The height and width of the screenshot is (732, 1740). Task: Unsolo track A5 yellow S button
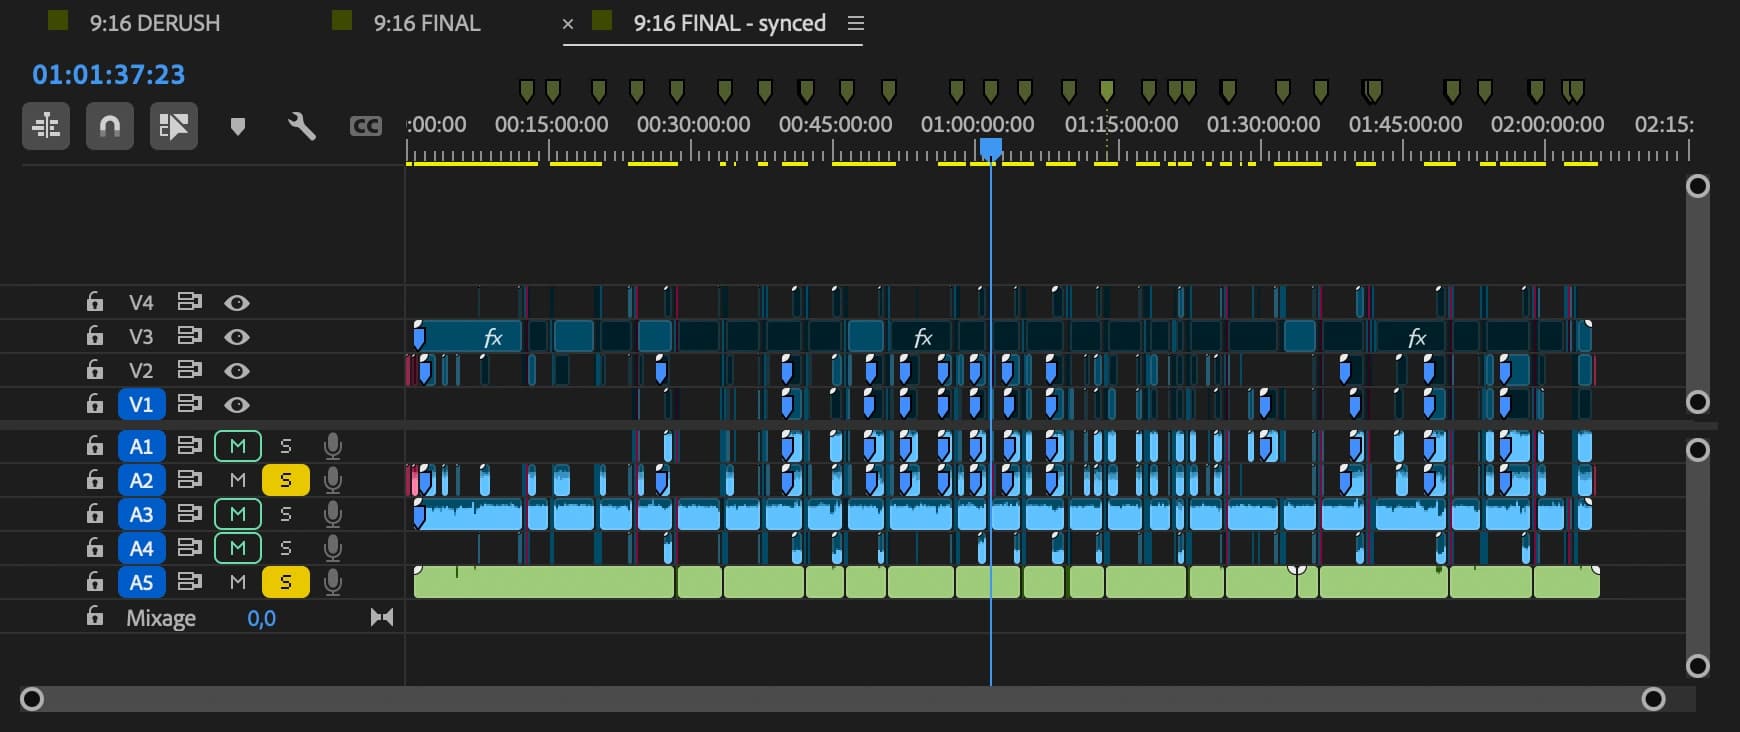pos(286,582)
